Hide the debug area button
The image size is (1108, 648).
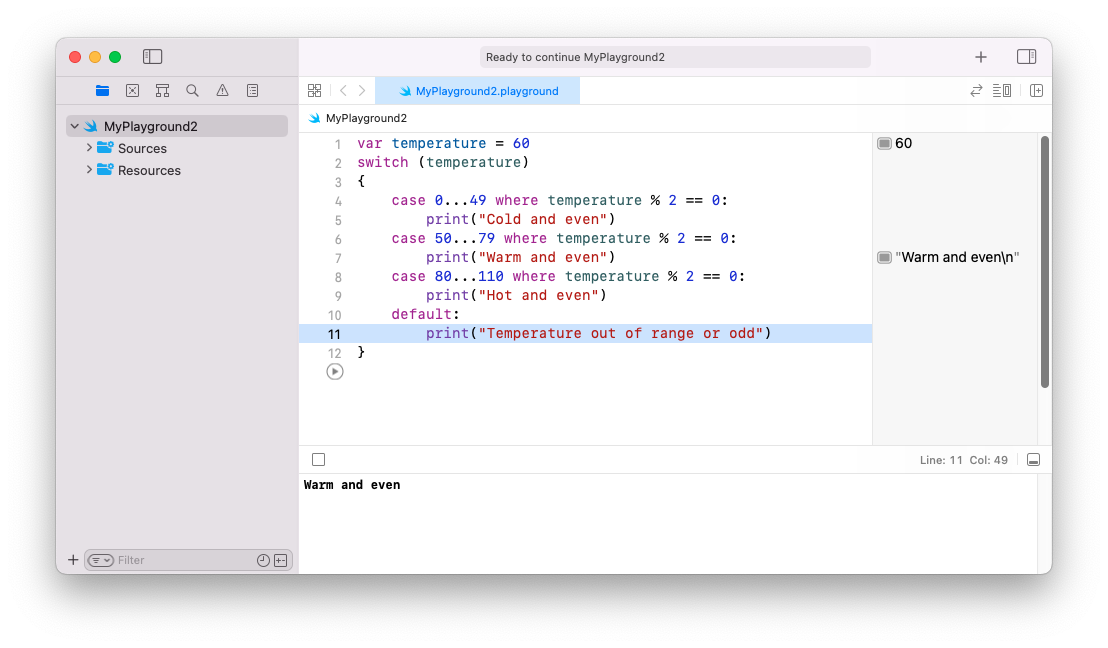[x=1033, y=460]
